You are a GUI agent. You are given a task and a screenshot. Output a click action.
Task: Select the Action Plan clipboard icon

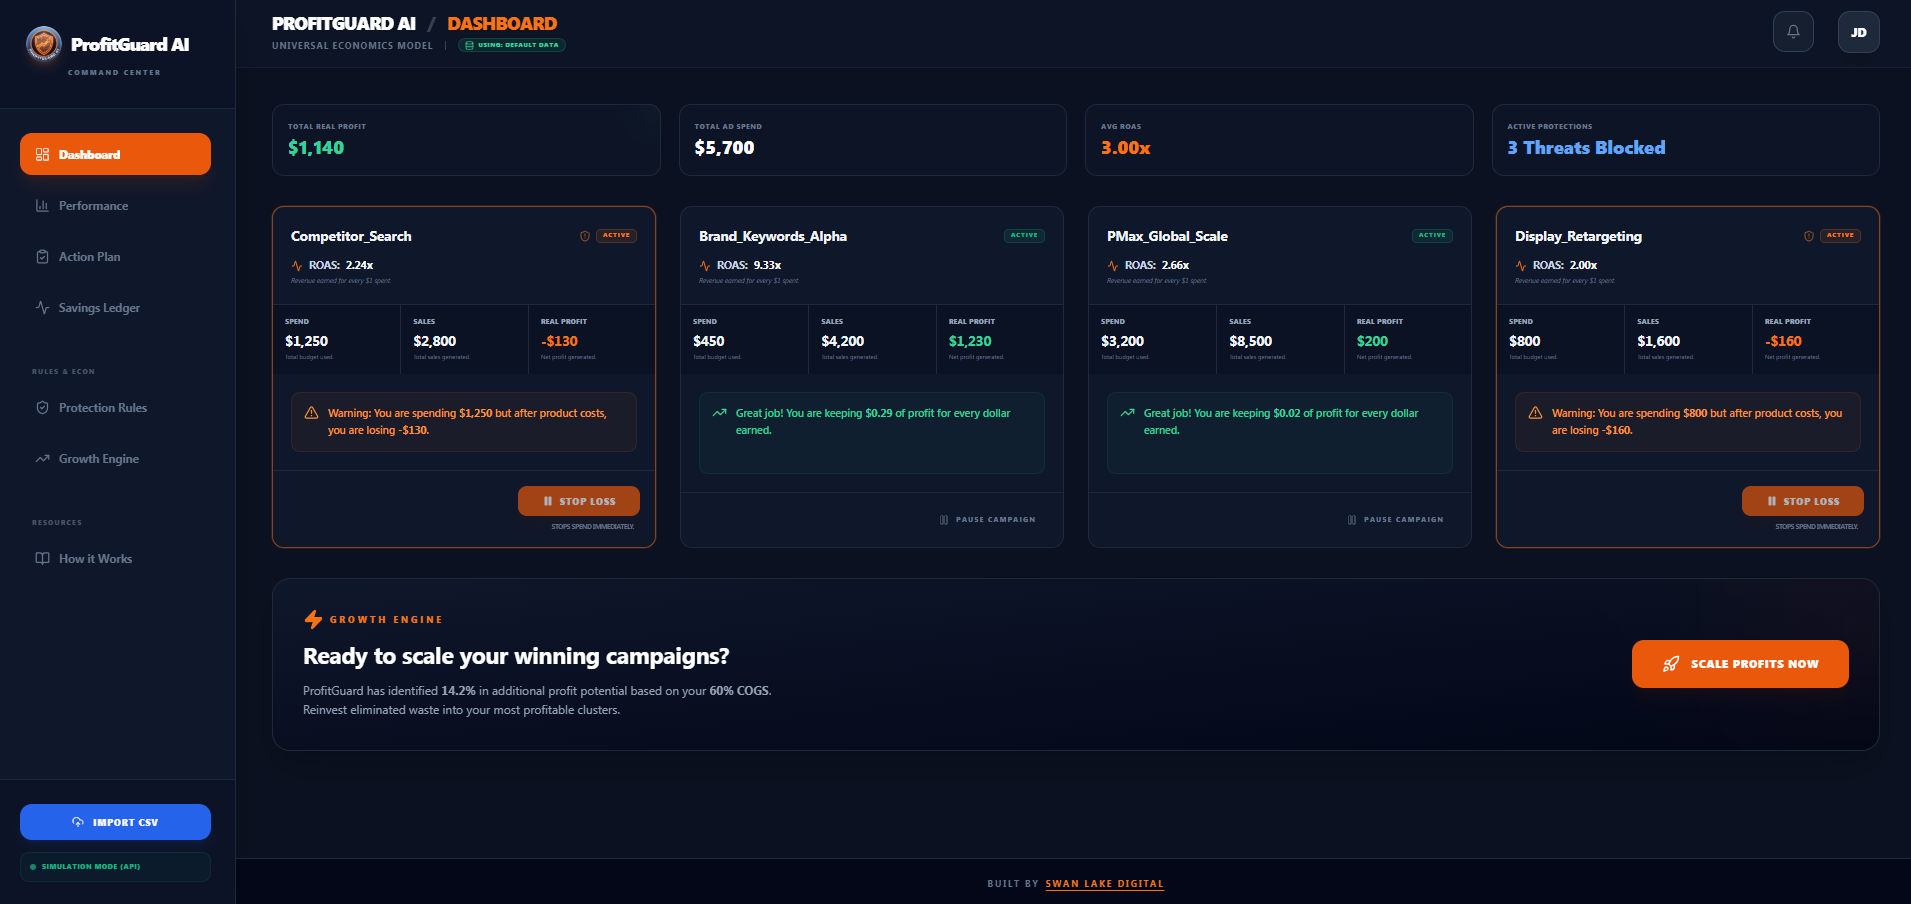[x=41, y=256]
